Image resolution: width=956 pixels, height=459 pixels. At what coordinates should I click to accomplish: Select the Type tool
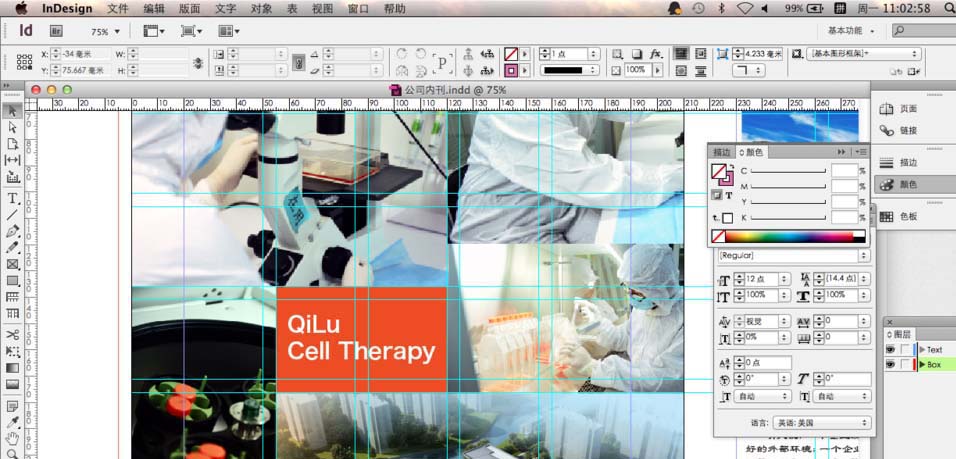click(x=12, y=198)
